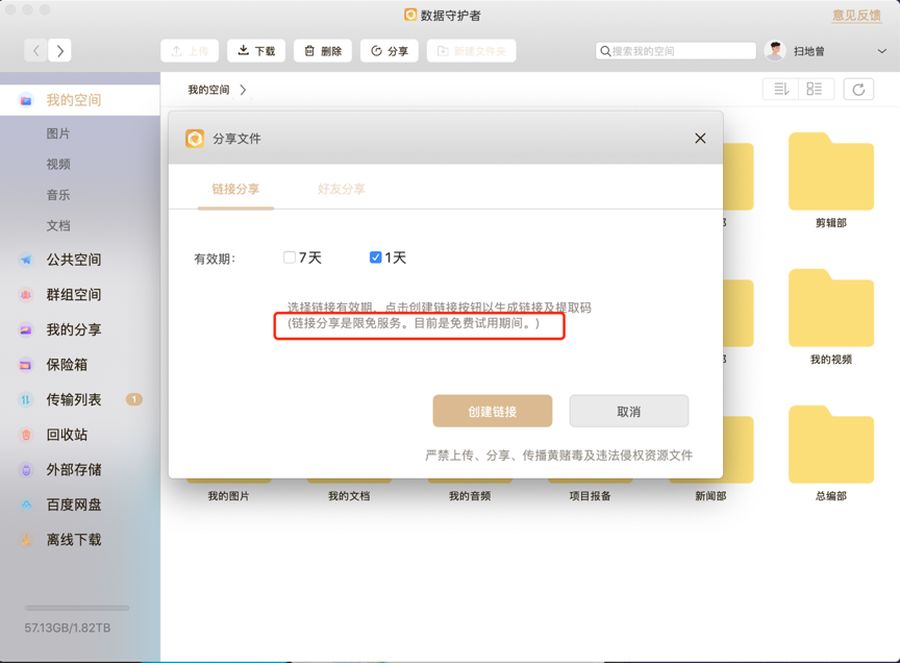Check the 7天 validity checkbox
900x663 pixels.
290,258
